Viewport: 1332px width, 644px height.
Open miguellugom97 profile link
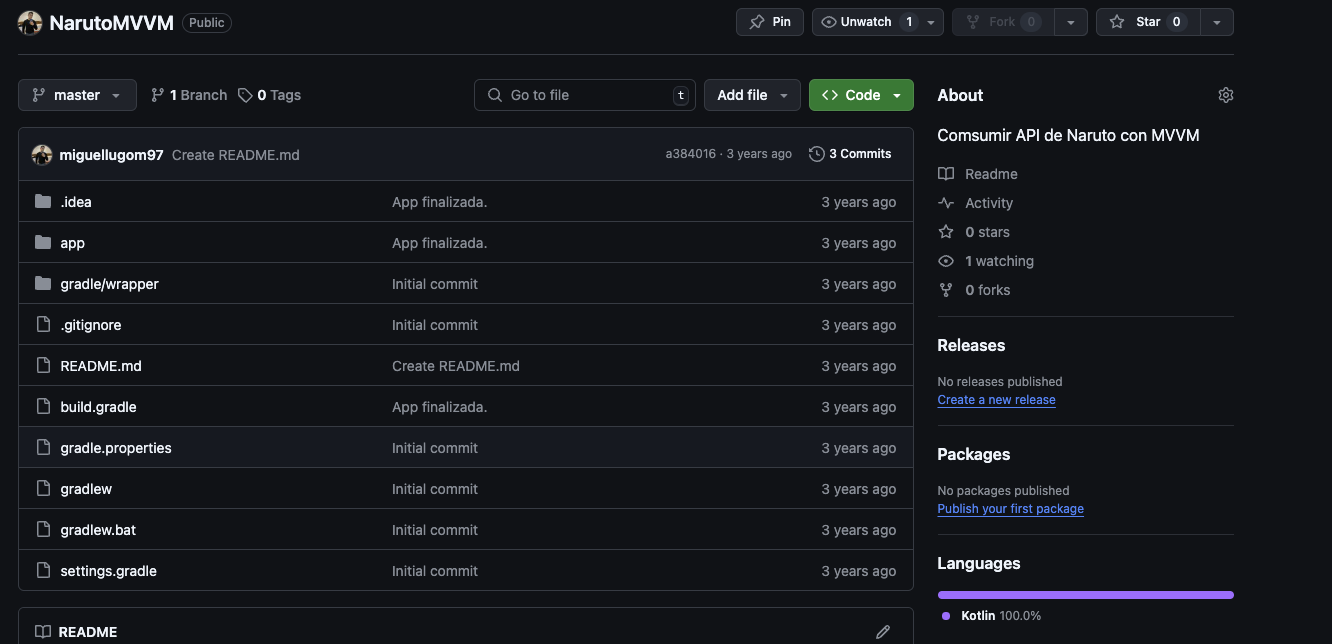(111, 154)
